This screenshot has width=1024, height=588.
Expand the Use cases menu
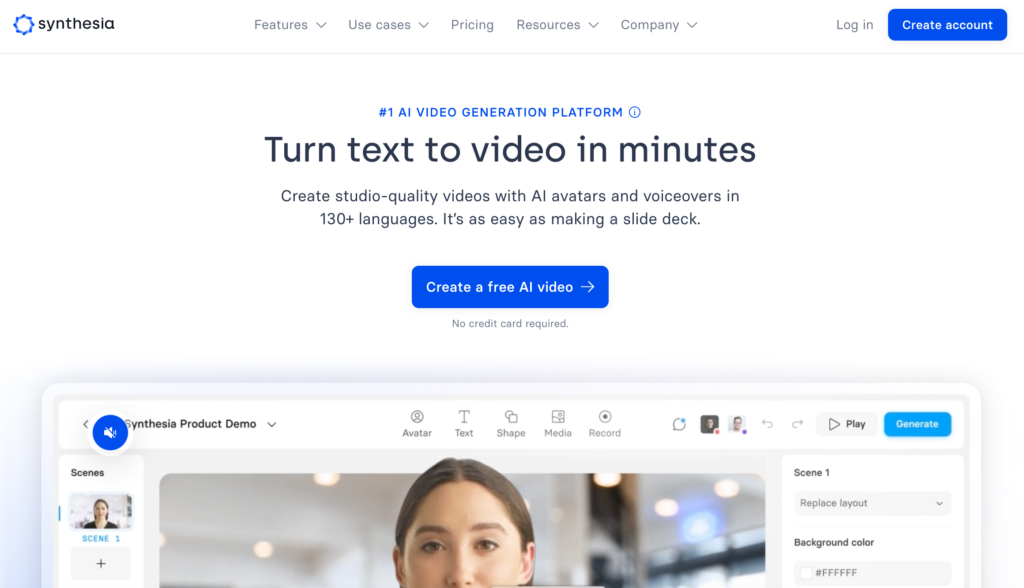coord(388,25)
